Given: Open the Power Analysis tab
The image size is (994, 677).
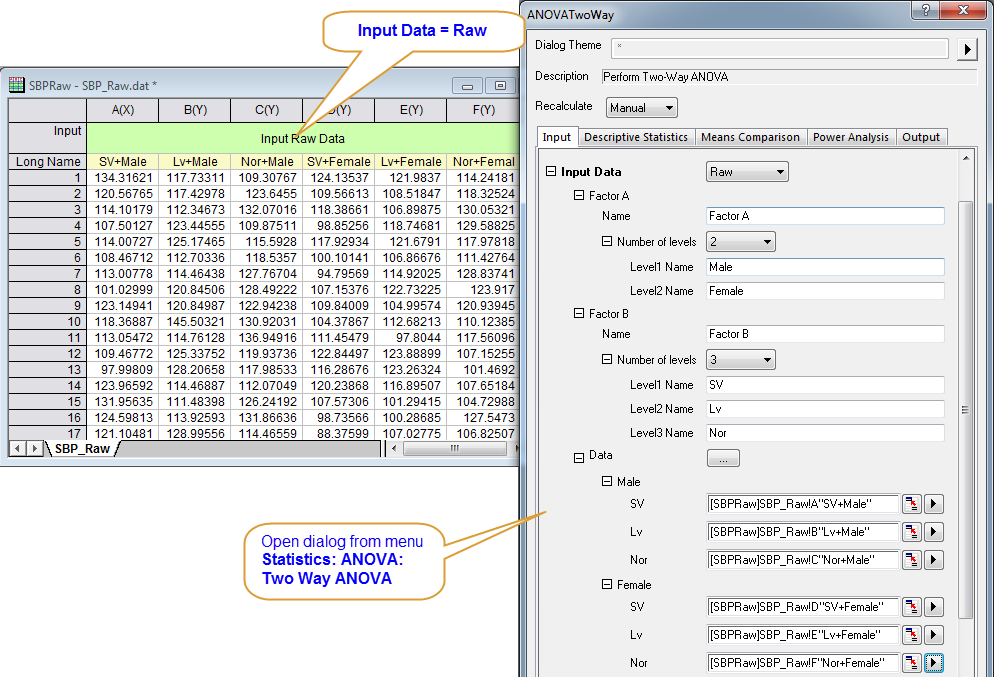Looking at the screenshot, I should pos(850,137).
